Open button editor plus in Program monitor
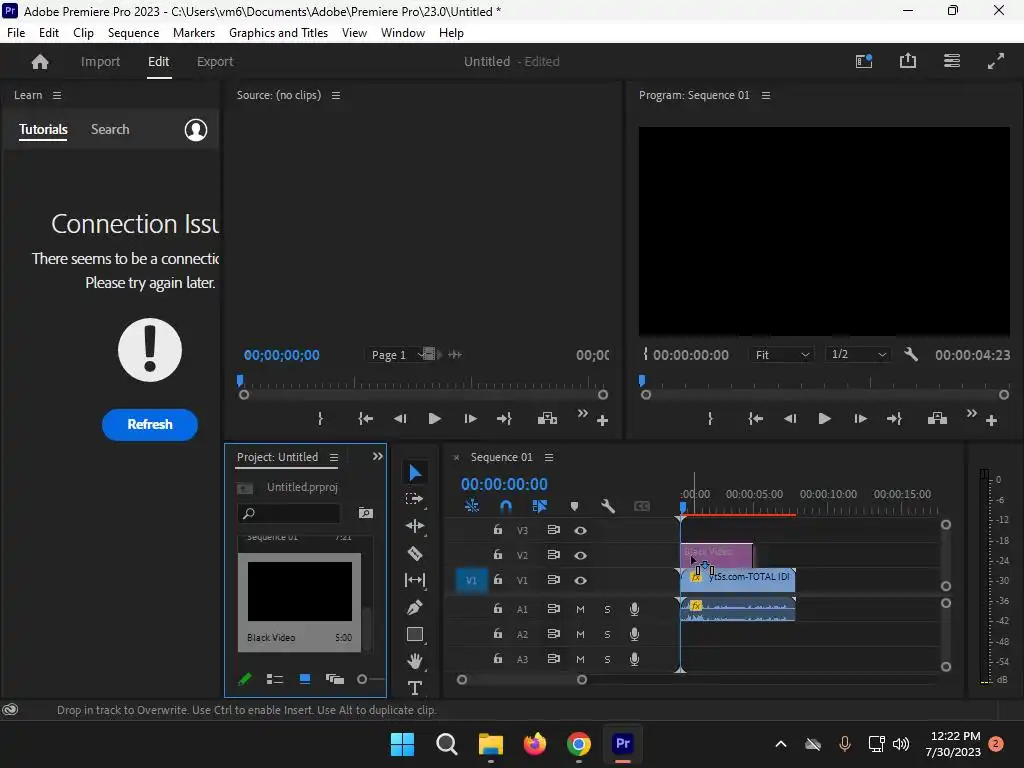Screen dimensions: 1024x768 point(991,421)
